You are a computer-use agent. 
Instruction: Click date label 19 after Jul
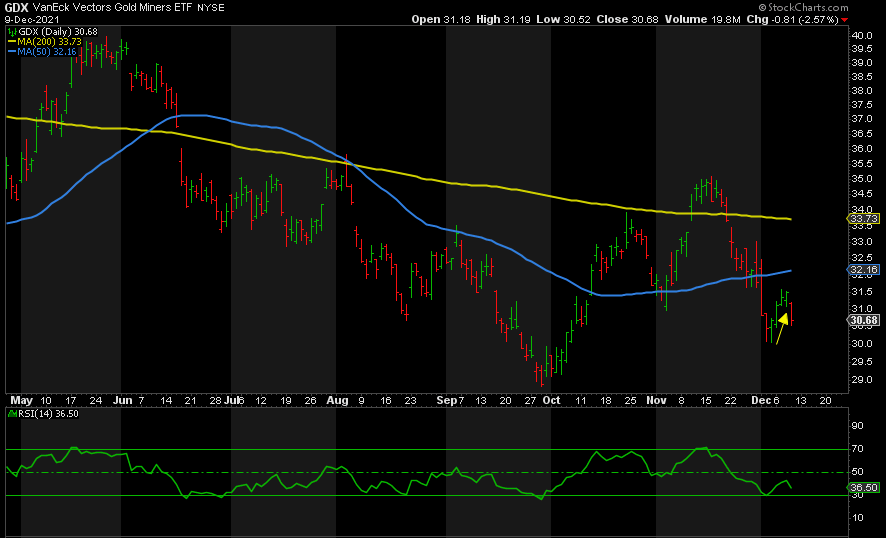coord(286,400)
